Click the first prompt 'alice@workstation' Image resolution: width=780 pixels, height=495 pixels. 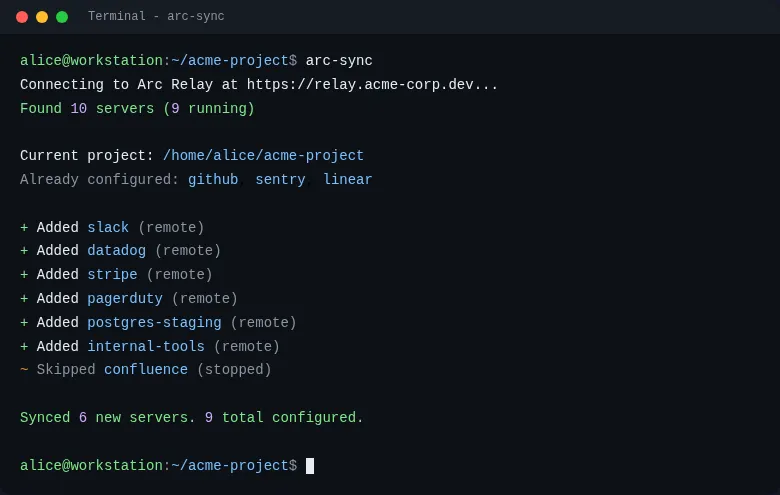coord(91,61)
